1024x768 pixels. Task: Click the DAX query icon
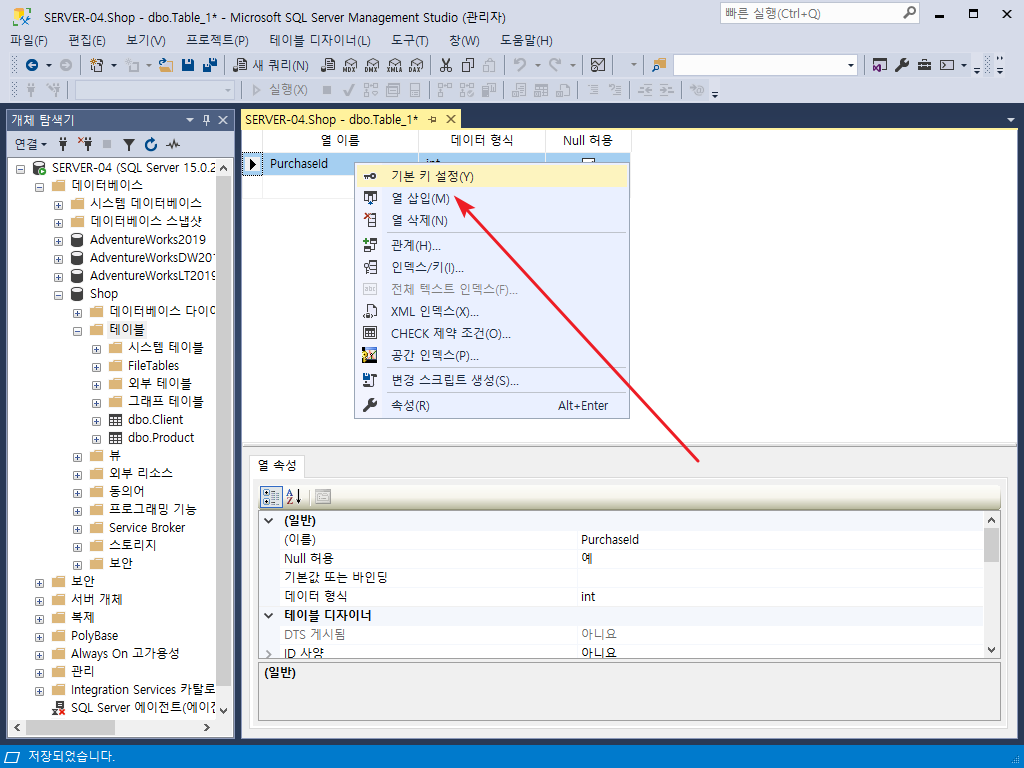pyautogui.click(x=416, y=65)
